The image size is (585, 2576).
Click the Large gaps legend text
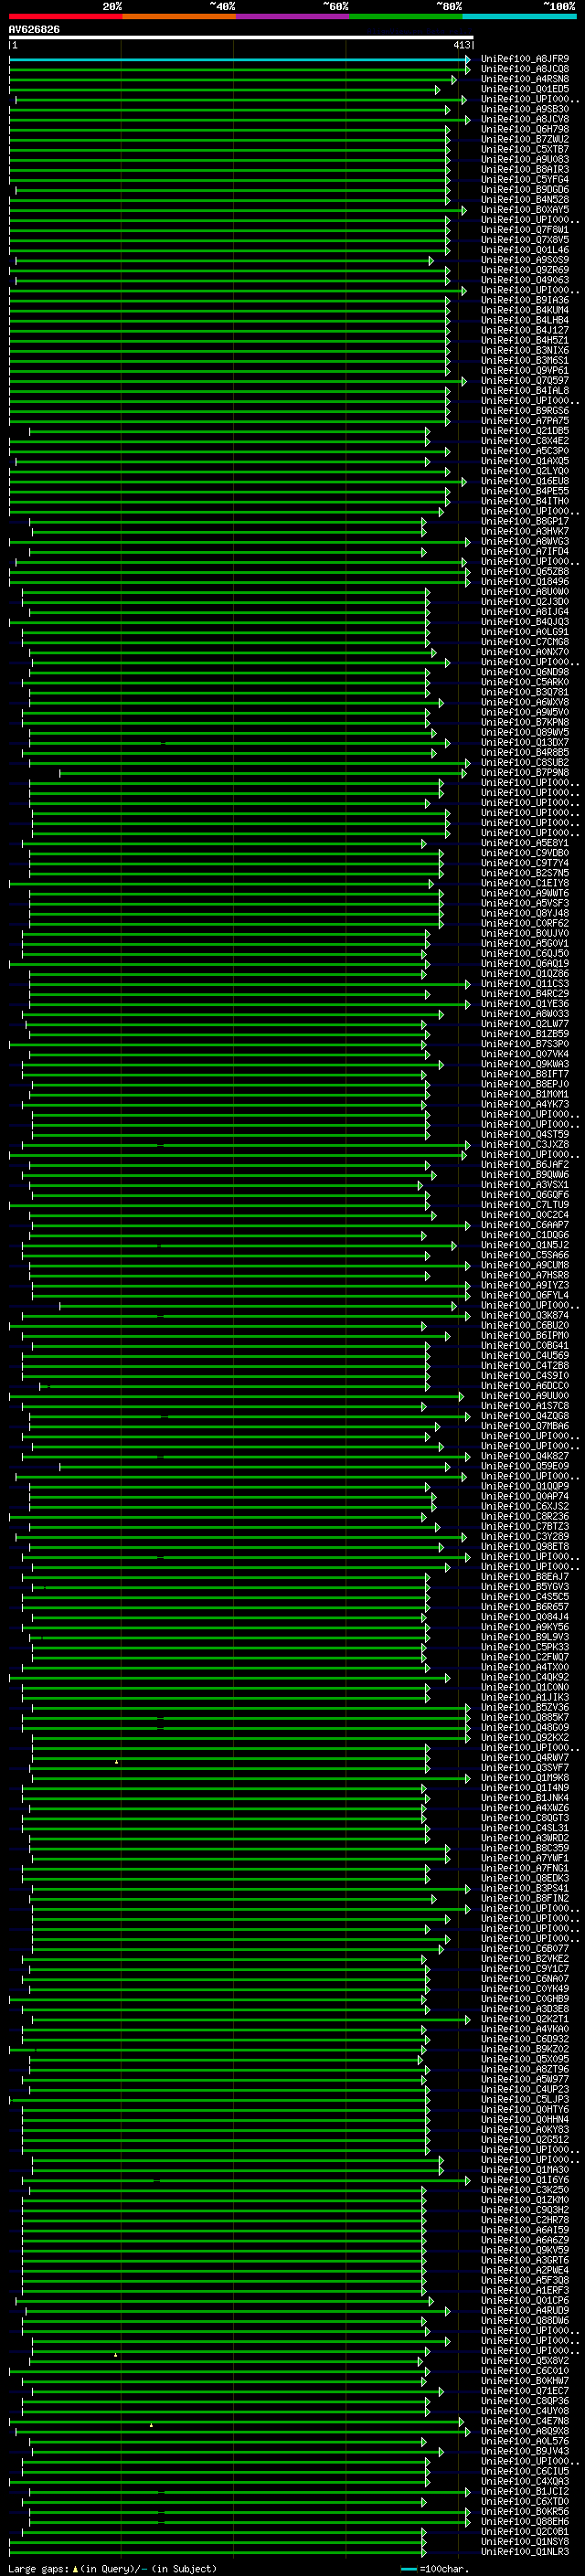point(38,2568)
